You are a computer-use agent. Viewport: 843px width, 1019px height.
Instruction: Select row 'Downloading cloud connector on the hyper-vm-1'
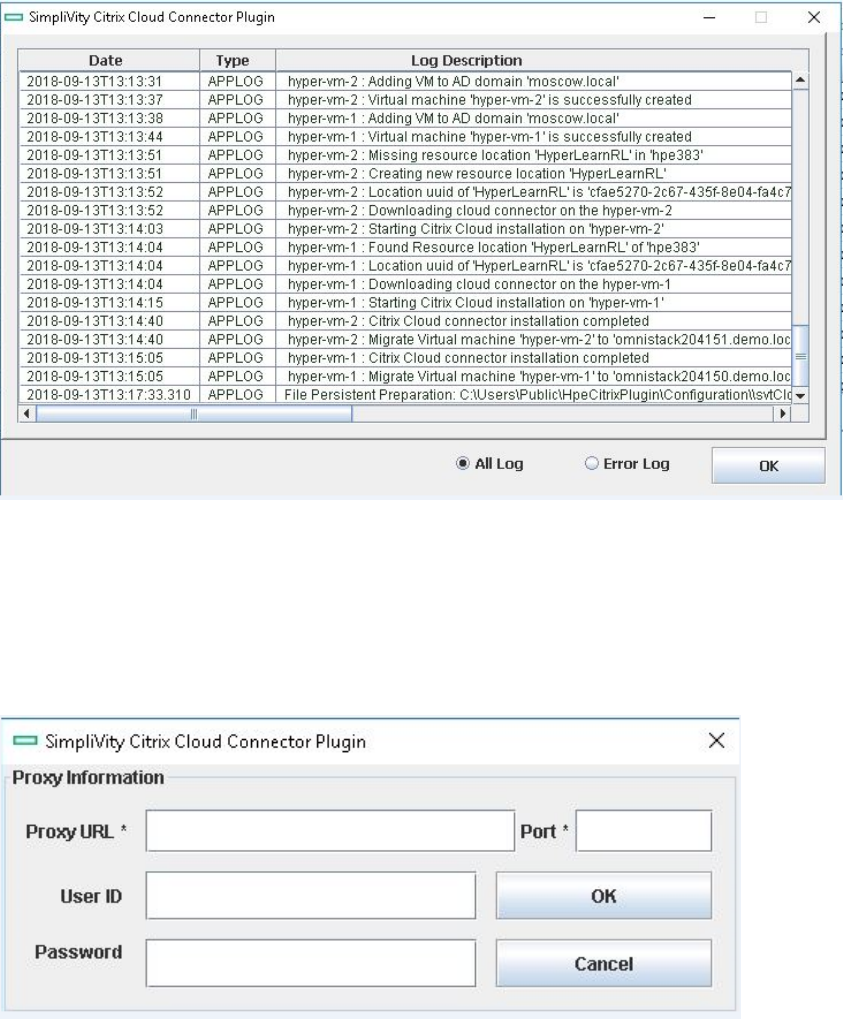pyautogui.click(x=405, y=284)
